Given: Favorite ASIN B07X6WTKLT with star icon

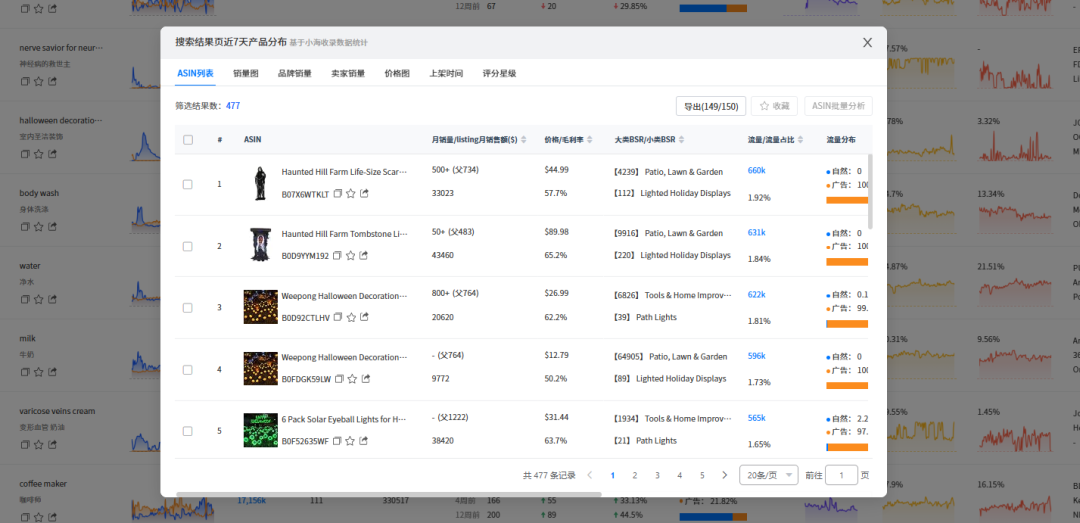Looking at the screenshot, I should coord(351,194).
